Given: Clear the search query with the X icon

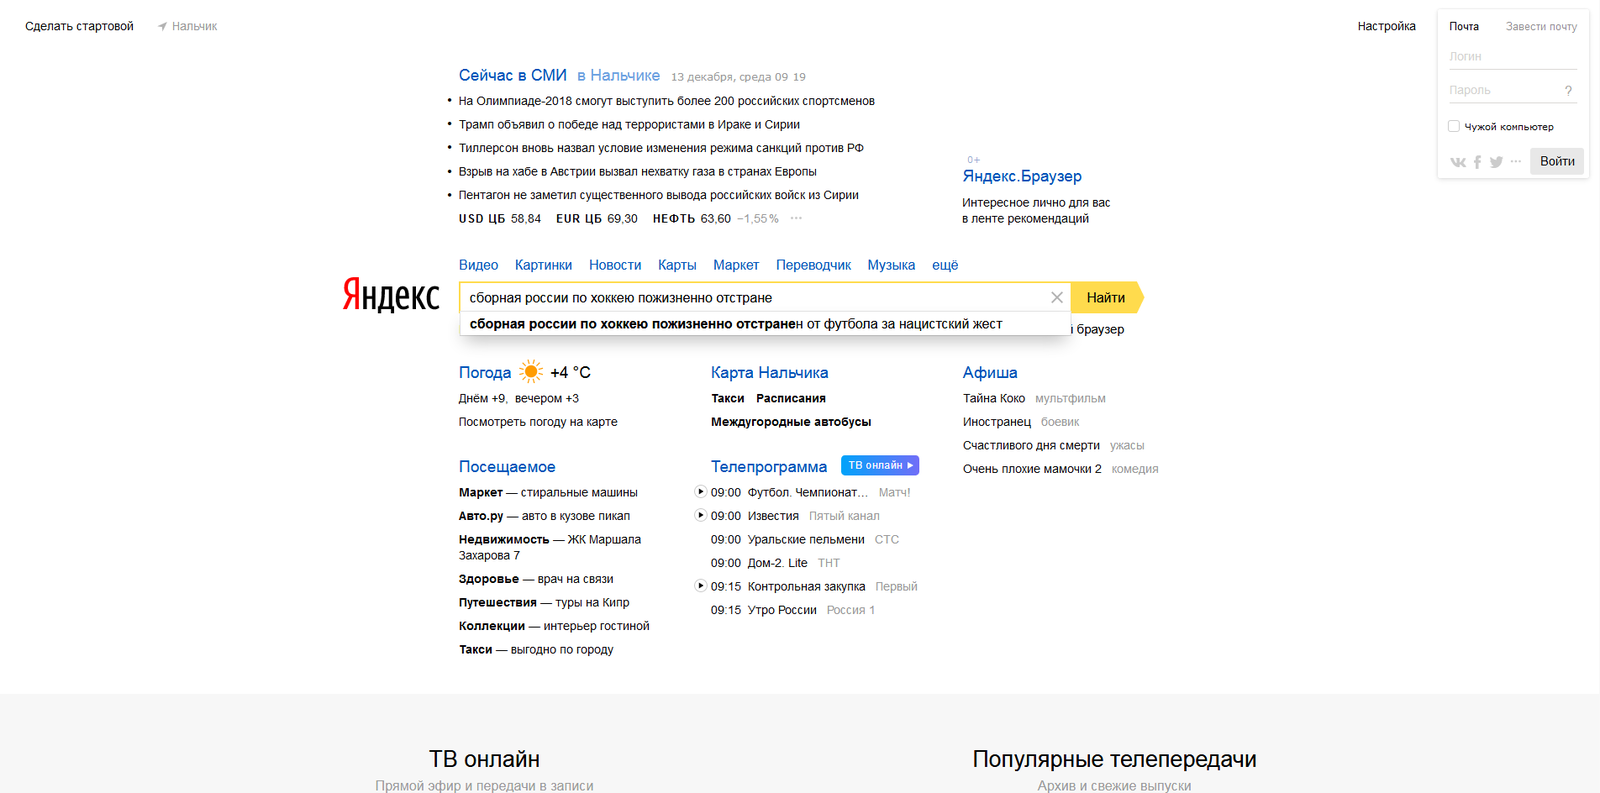Looking at the screenshot, I should click(x=1057, y=297).
